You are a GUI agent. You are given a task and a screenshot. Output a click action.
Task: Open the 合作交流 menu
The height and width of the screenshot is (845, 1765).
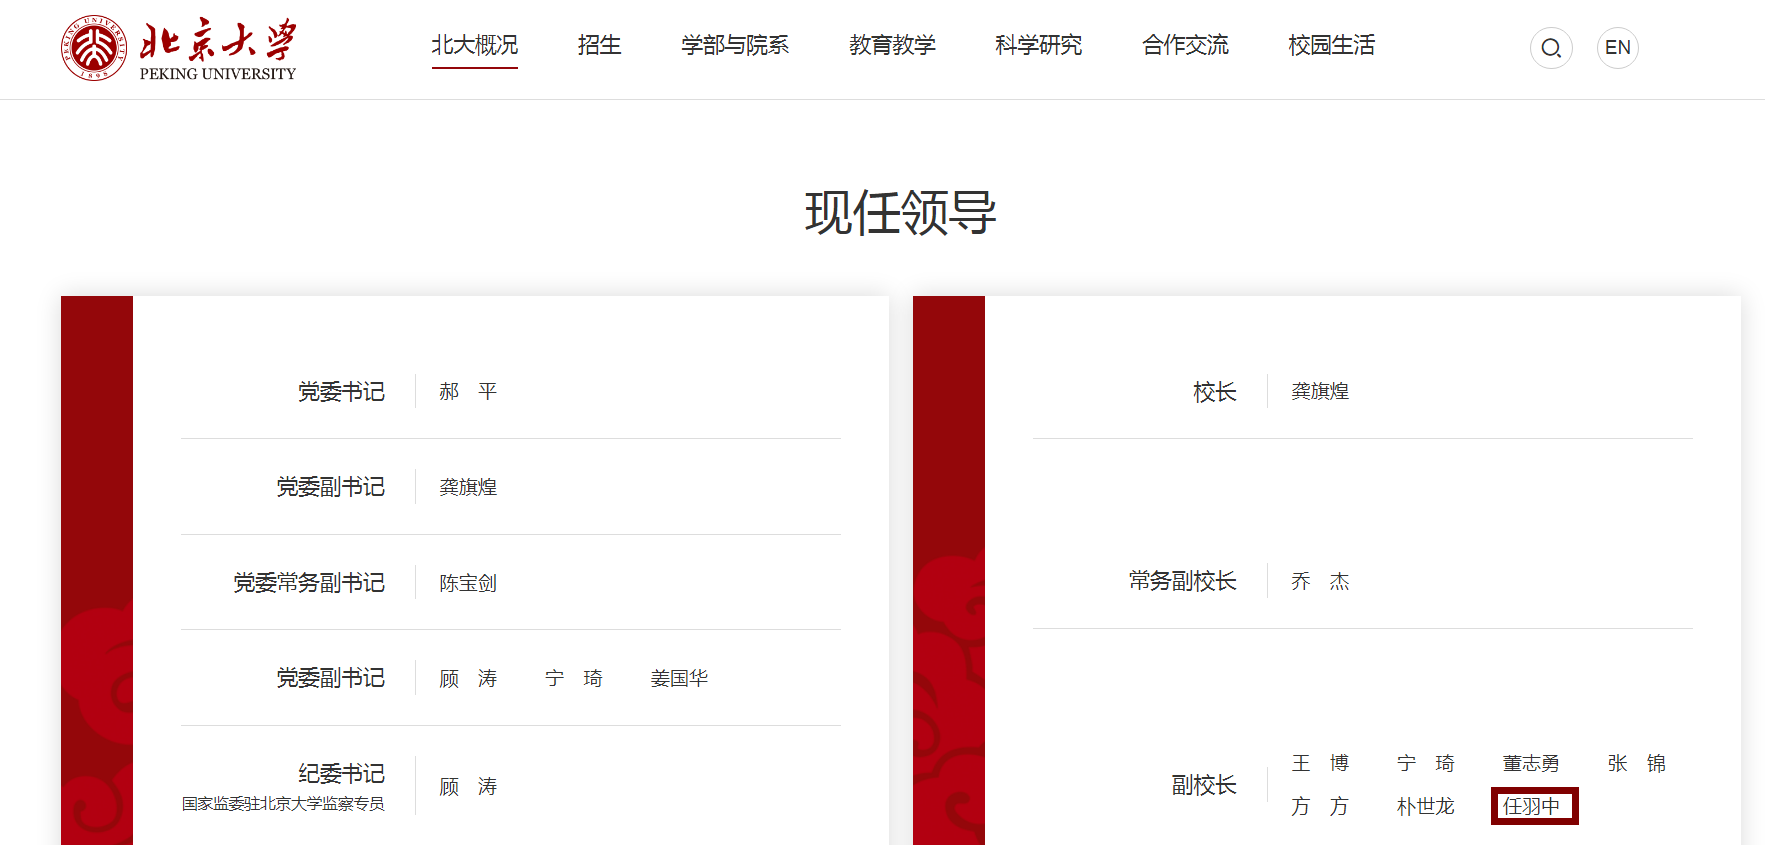[1186, 45]
